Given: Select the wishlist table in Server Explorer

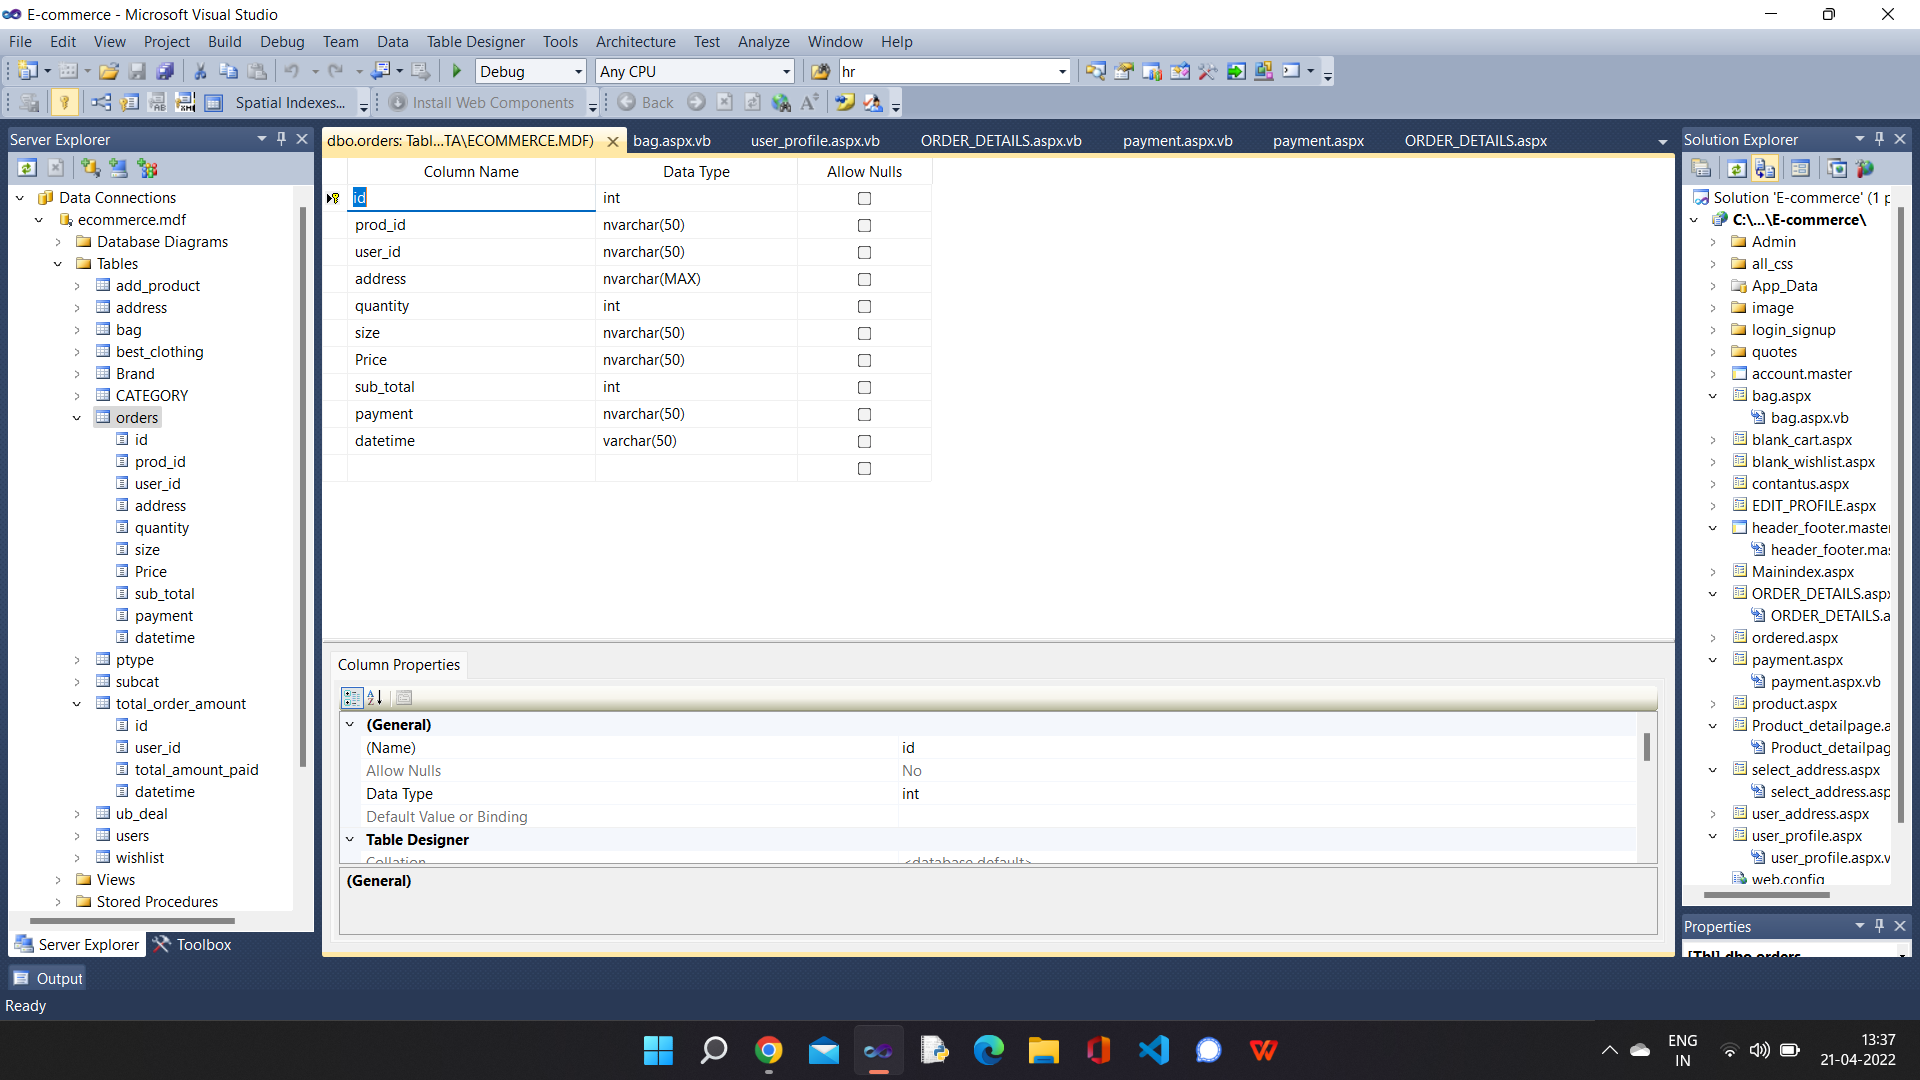Looking at the screenshot, I should [139, 858].
